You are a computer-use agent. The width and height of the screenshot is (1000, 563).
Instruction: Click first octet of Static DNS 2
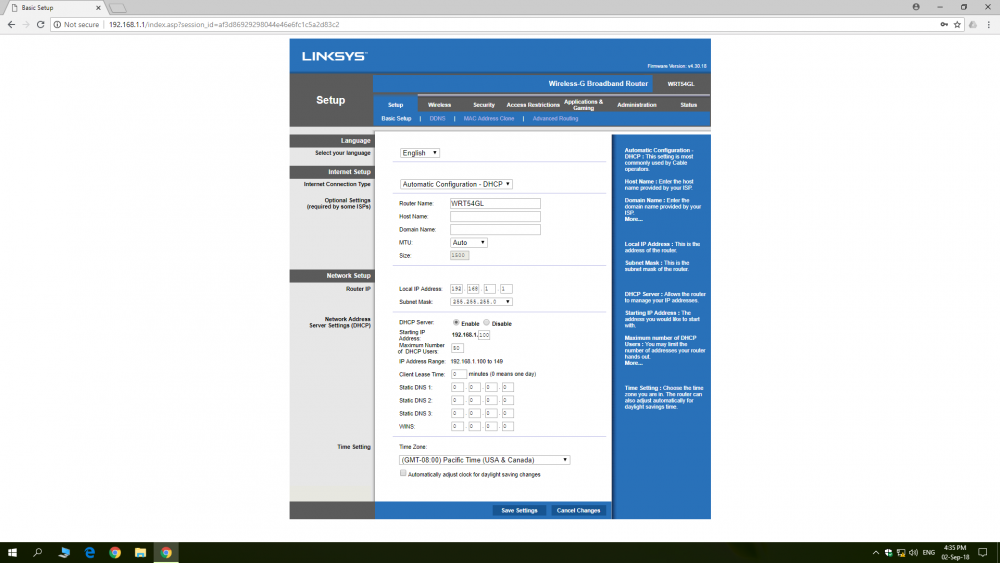click(x=457, y=400)
